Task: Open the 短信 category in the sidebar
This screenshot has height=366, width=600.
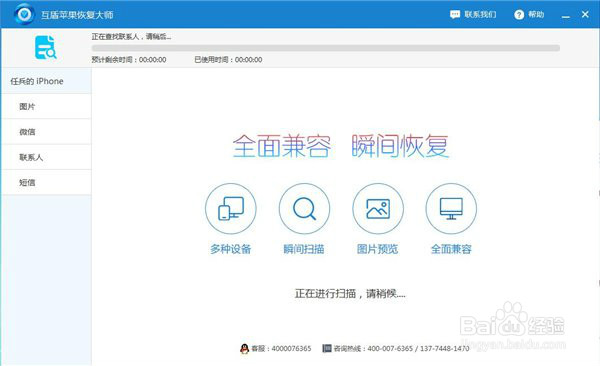Action: coord(46,182)
